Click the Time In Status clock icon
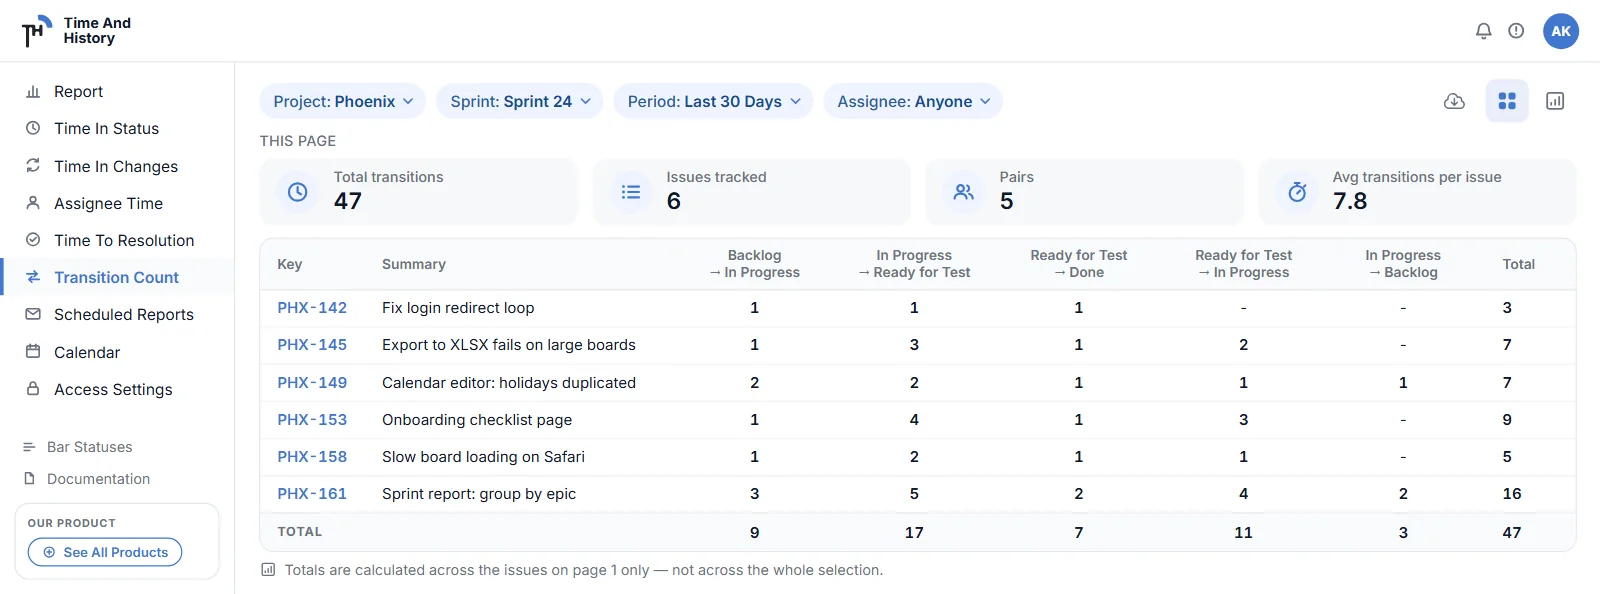 click(x=33, y=128)
